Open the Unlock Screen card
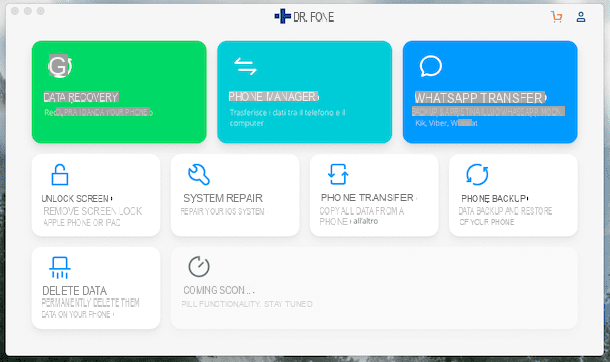 point(96,195)
